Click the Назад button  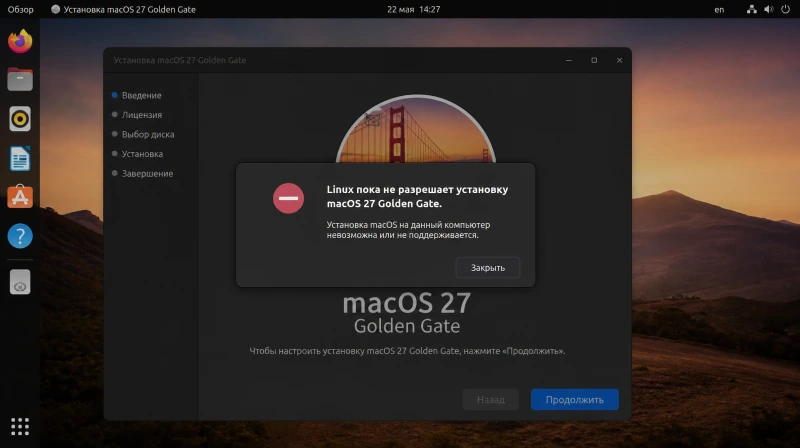click(x=491, y=400)
